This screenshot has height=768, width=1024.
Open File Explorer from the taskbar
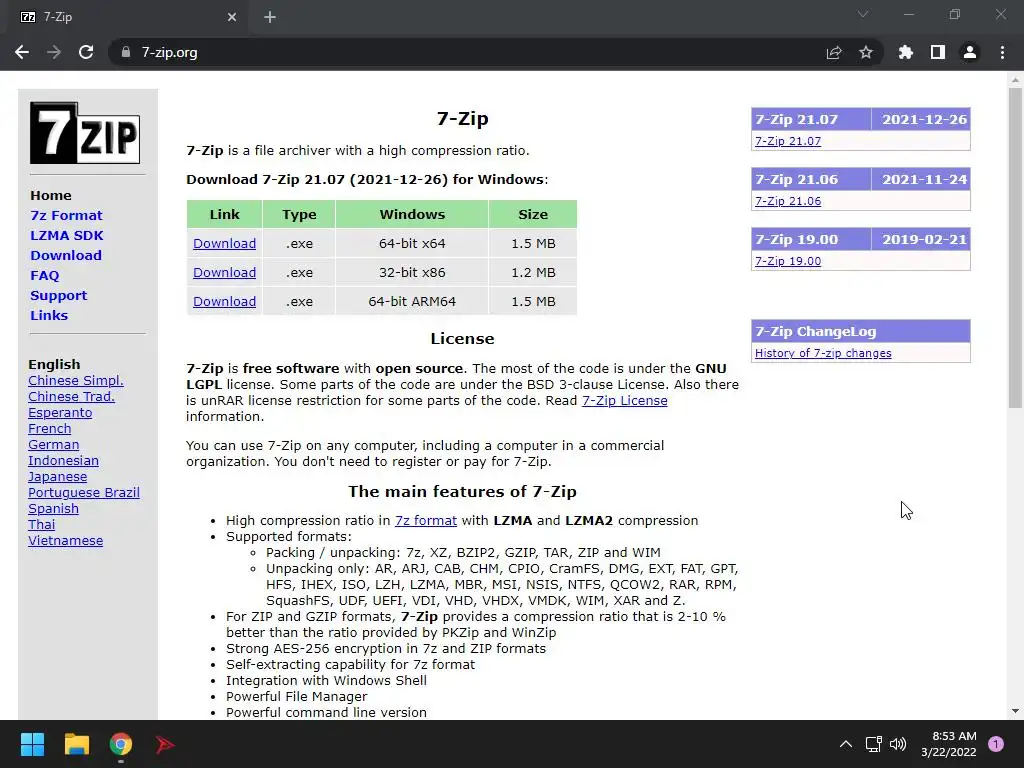click(x=76, y=744)
